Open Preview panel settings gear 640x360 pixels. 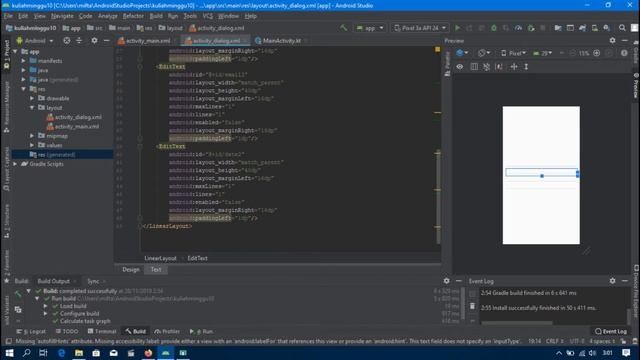pyautogui.click(x=612, y=40)
